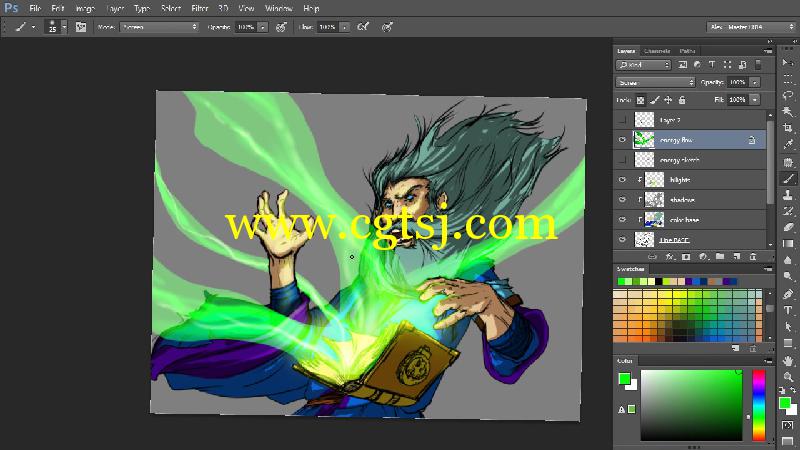Open the Brush Preset picker arrow
The image size is (800, 450).
pos(64,27)
